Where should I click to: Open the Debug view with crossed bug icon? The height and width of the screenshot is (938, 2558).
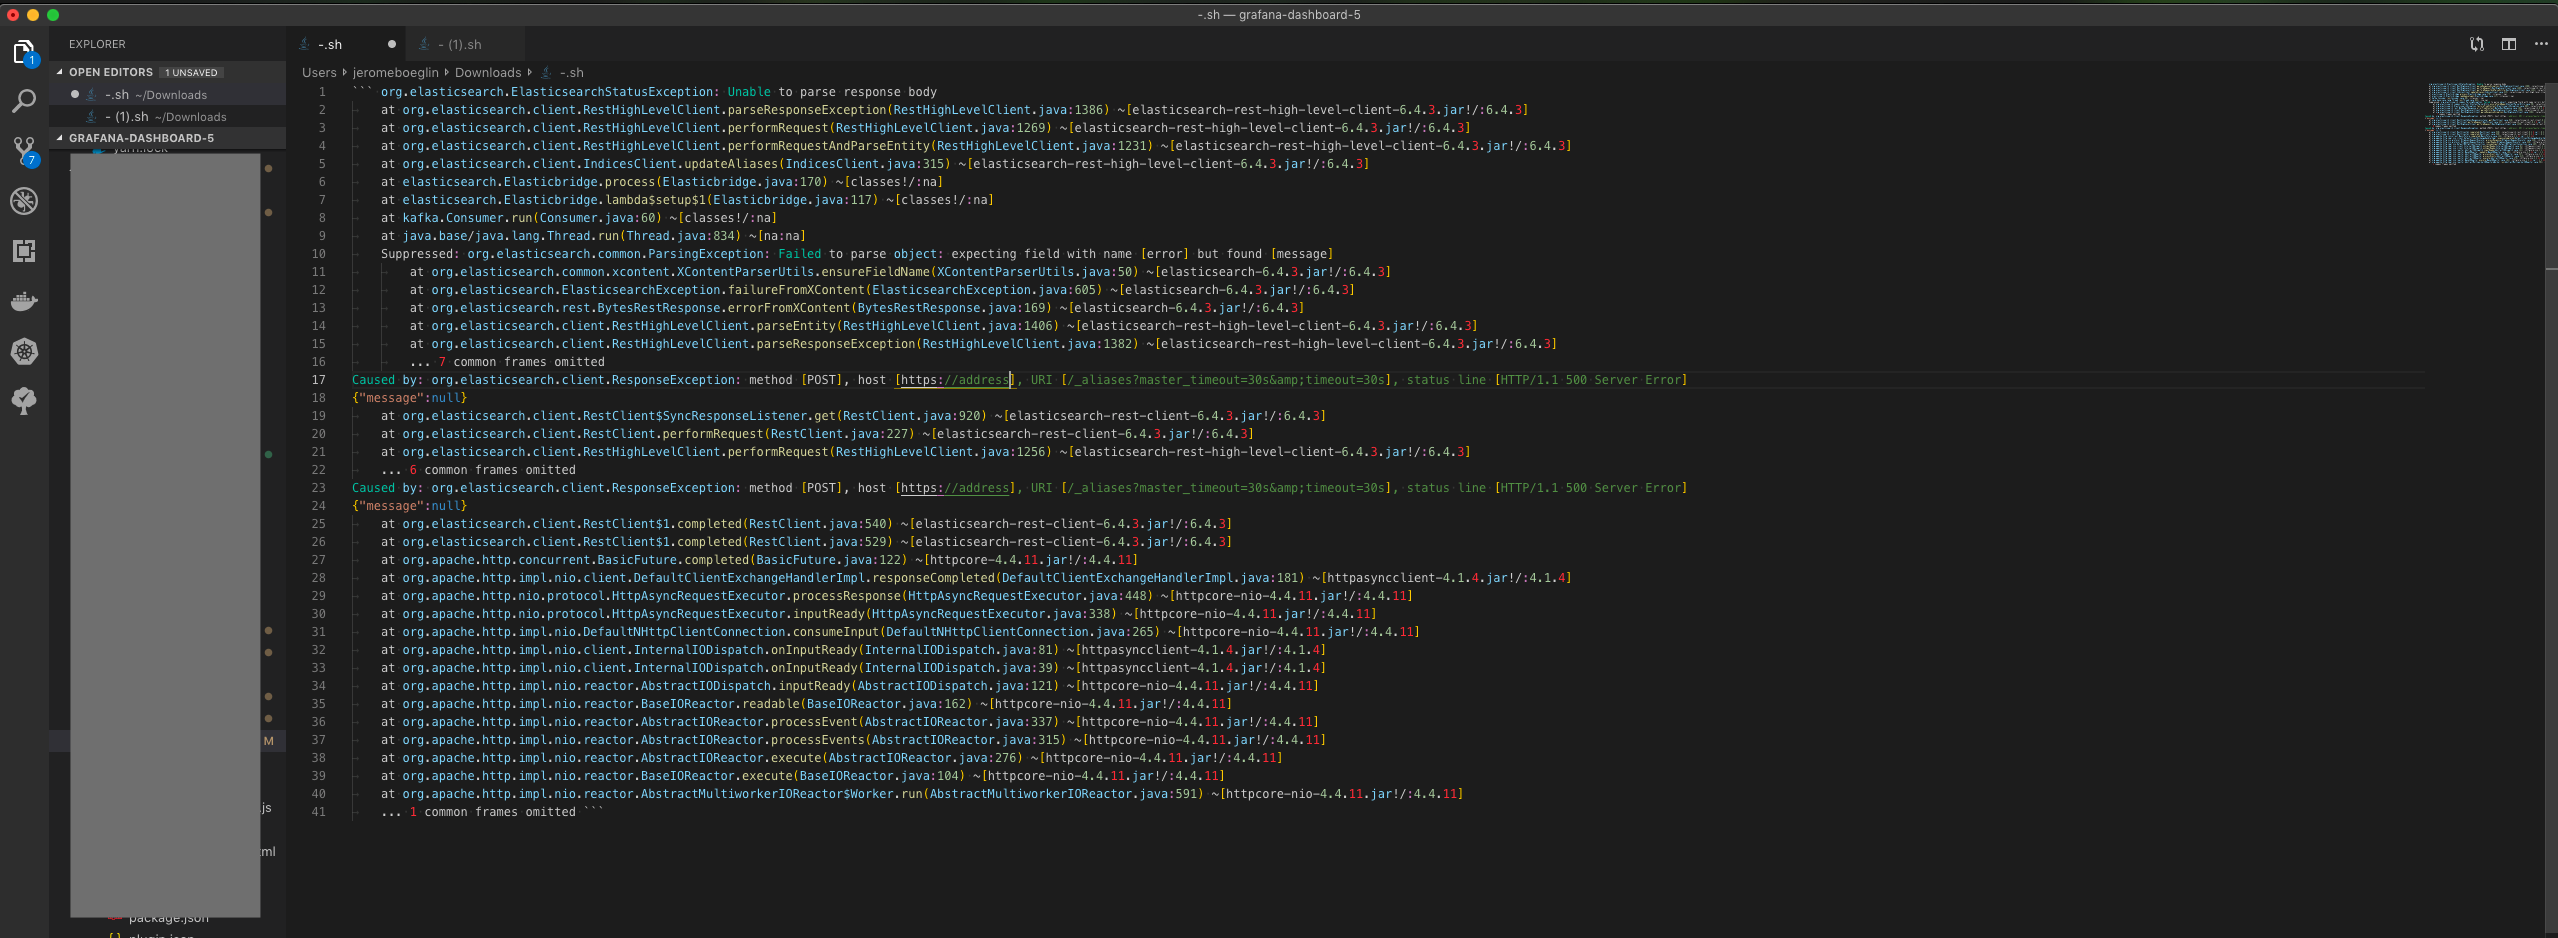[24, 201]
